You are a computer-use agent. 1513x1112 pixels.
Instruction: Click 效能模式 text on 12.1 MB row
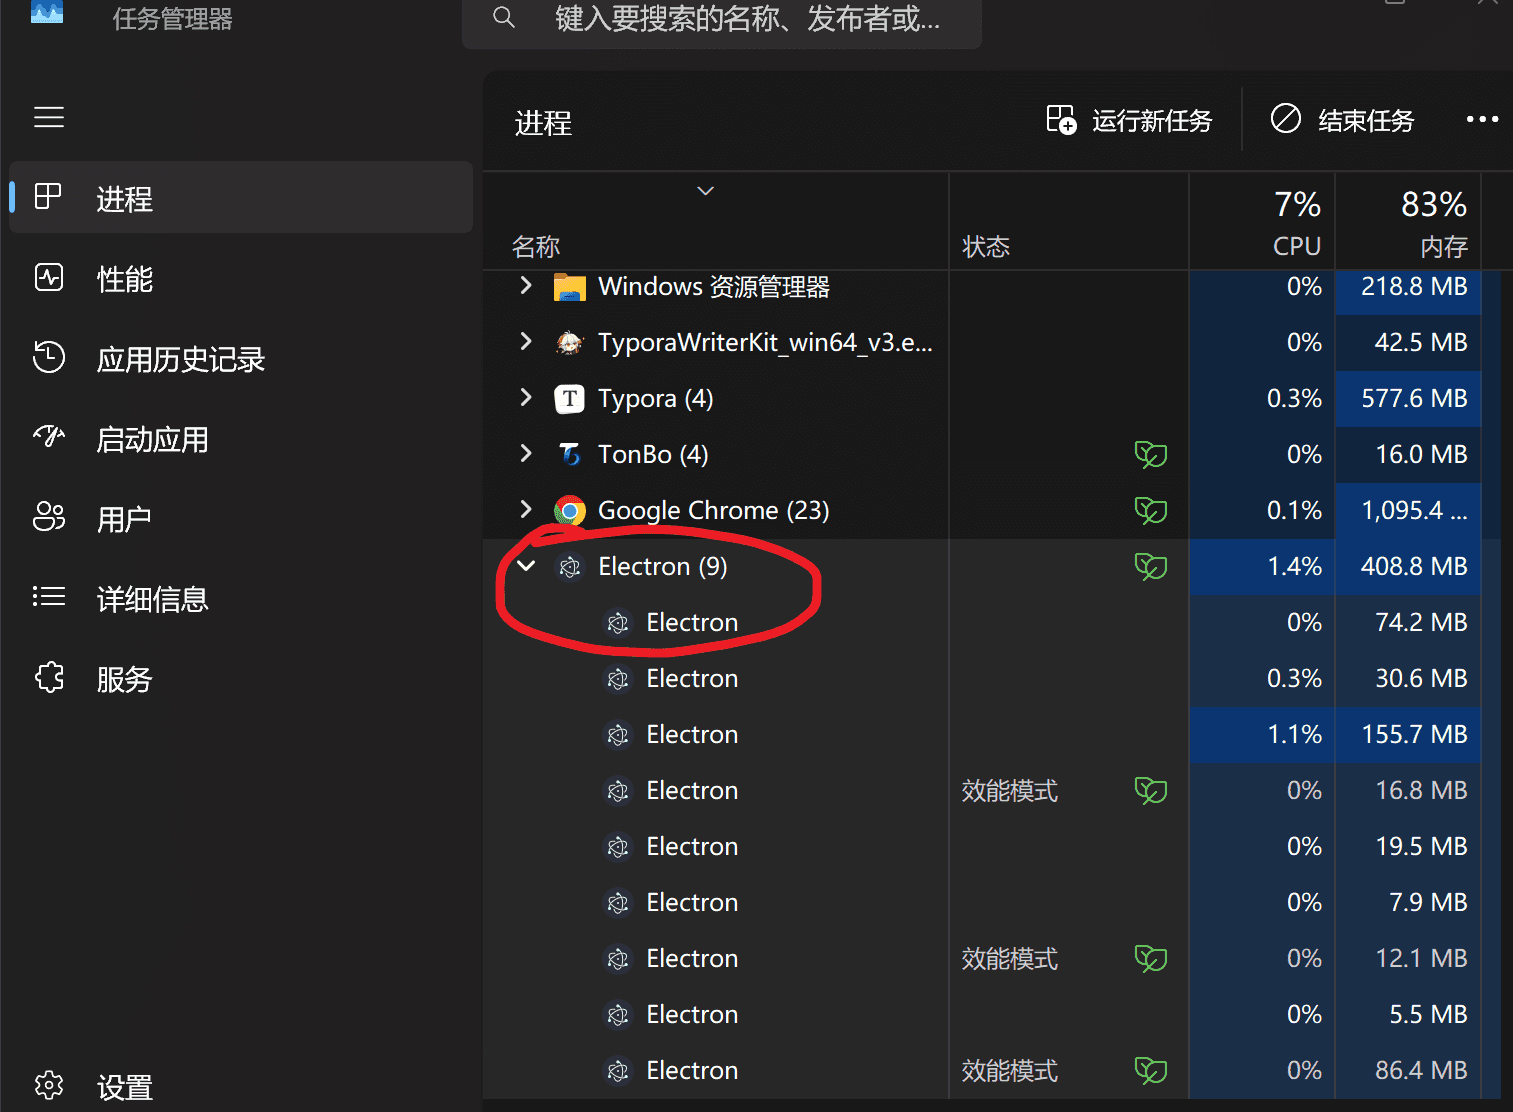click(1010, 959)
